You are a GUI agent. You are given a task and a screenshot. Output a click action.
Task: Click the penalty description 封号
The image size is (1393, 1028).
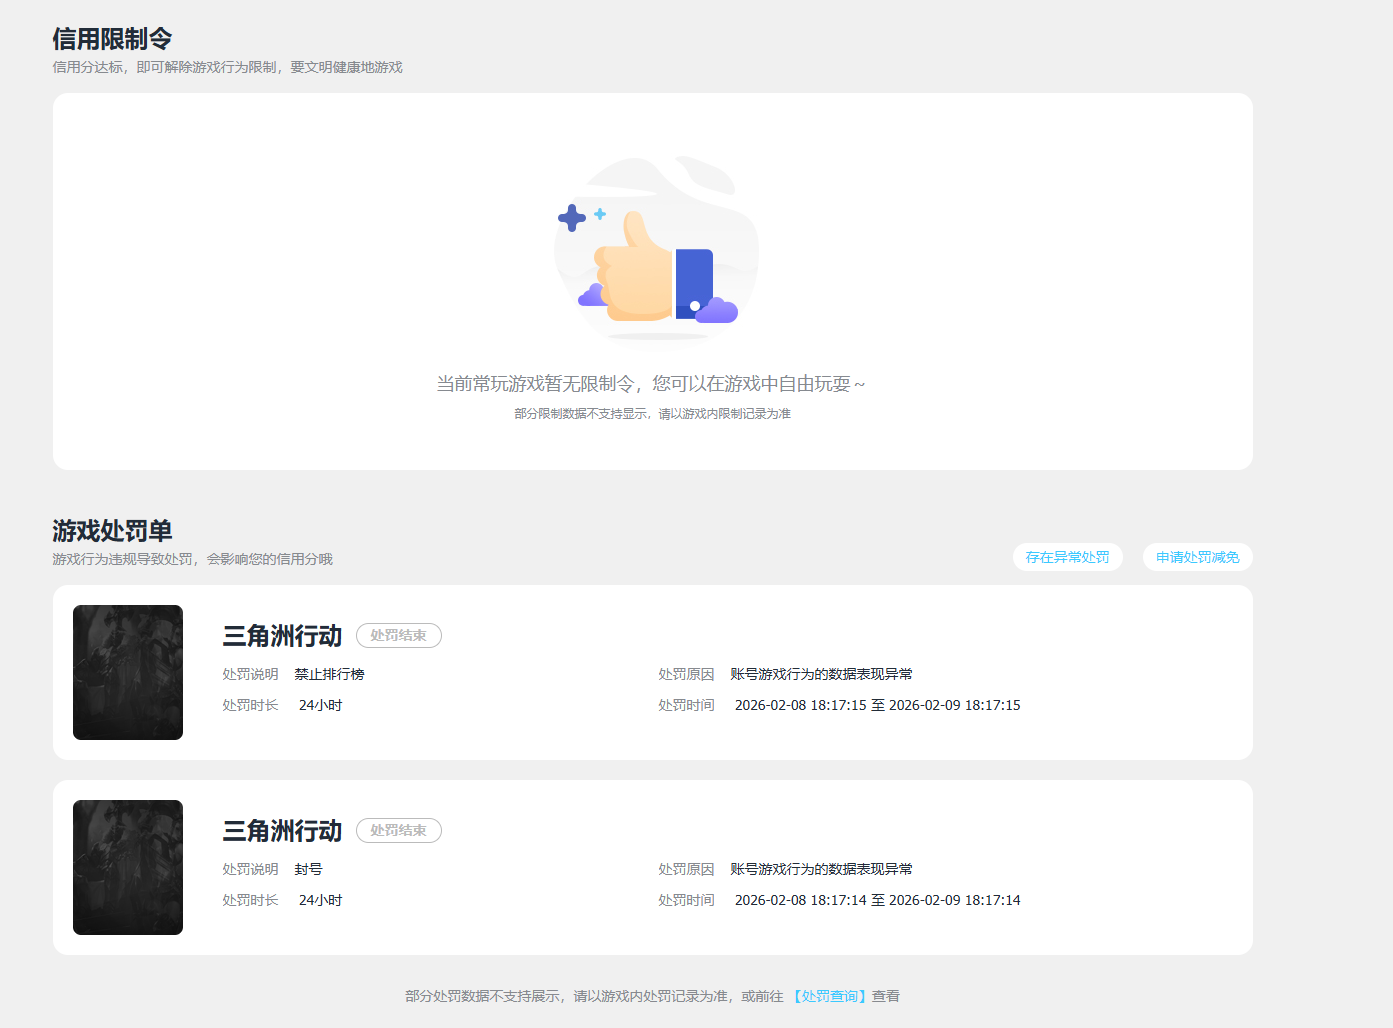[308, 869]
